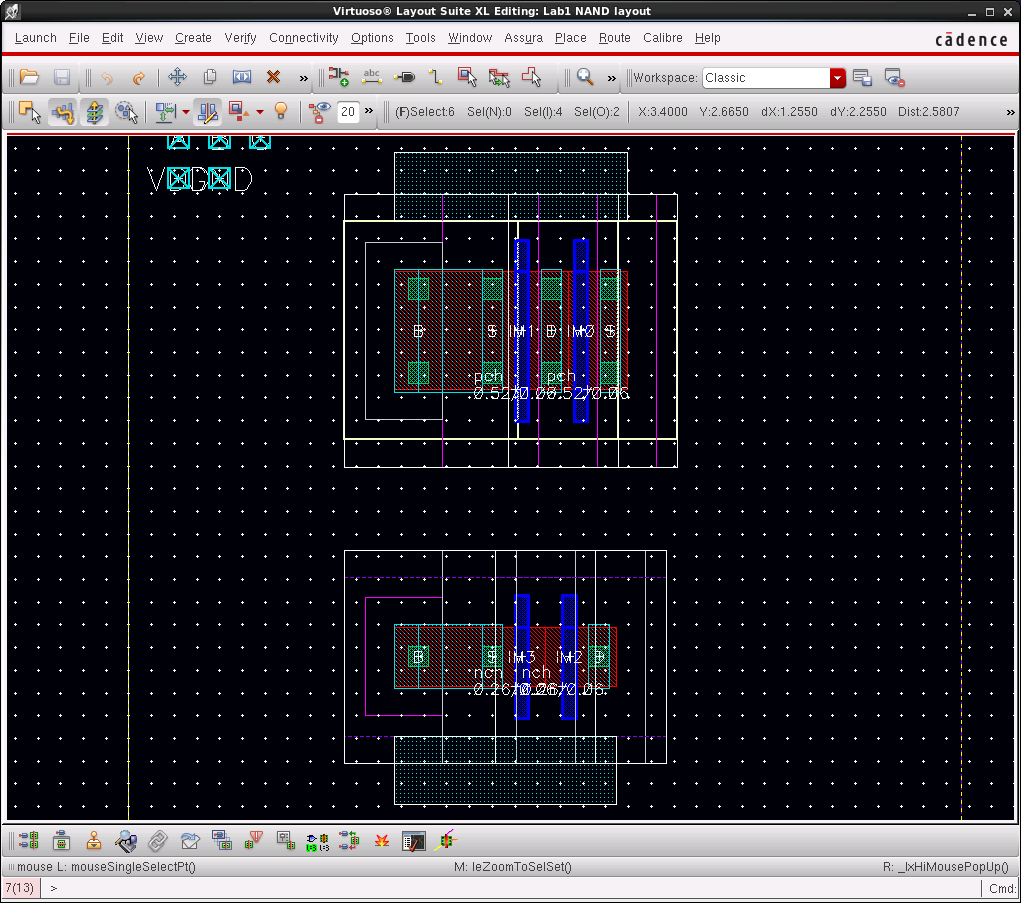This screenshot has width=1021, height=903.
Task: Click the IM1 PMOS blue poly gate
Action: 522,331
